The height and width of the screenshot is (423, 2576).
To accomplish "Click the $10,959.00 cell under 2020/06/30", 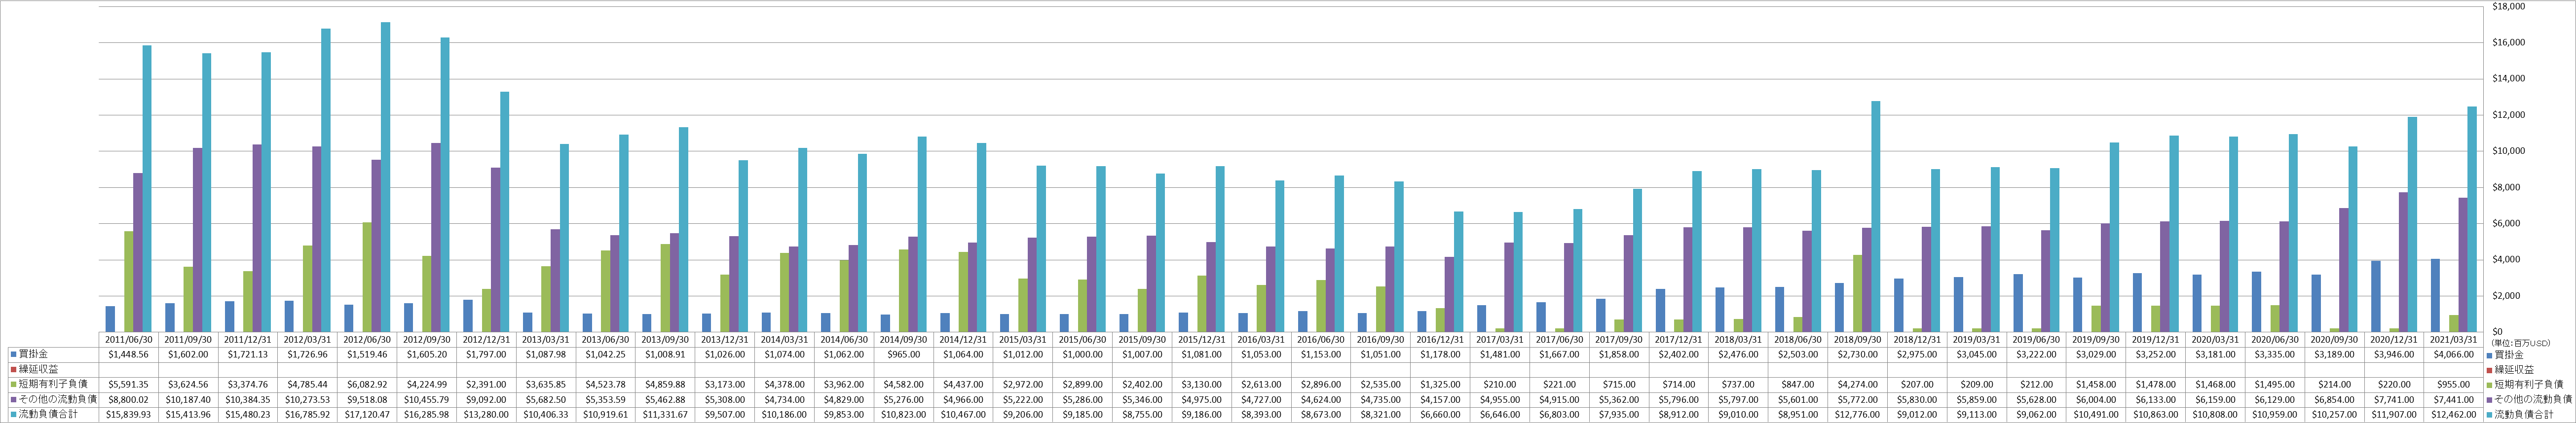I will [x=2276, y=414].
